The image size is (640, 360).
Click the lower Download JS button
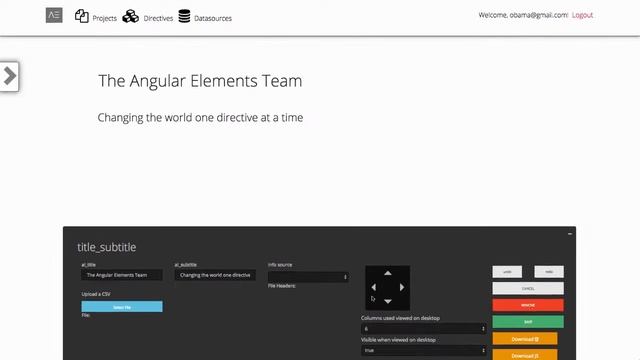(525, 355)
